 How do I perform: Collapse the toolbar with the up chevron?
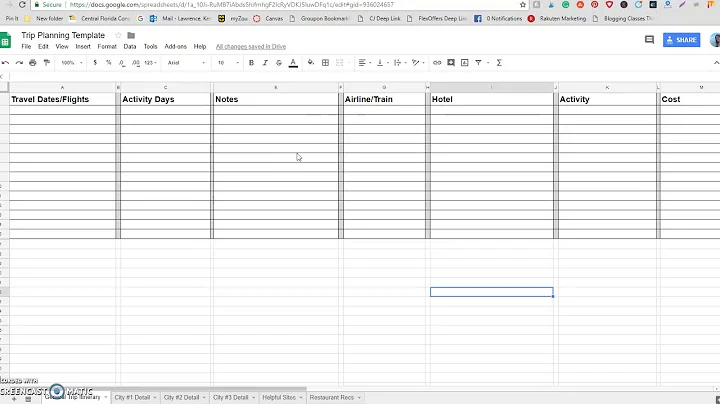716,62
